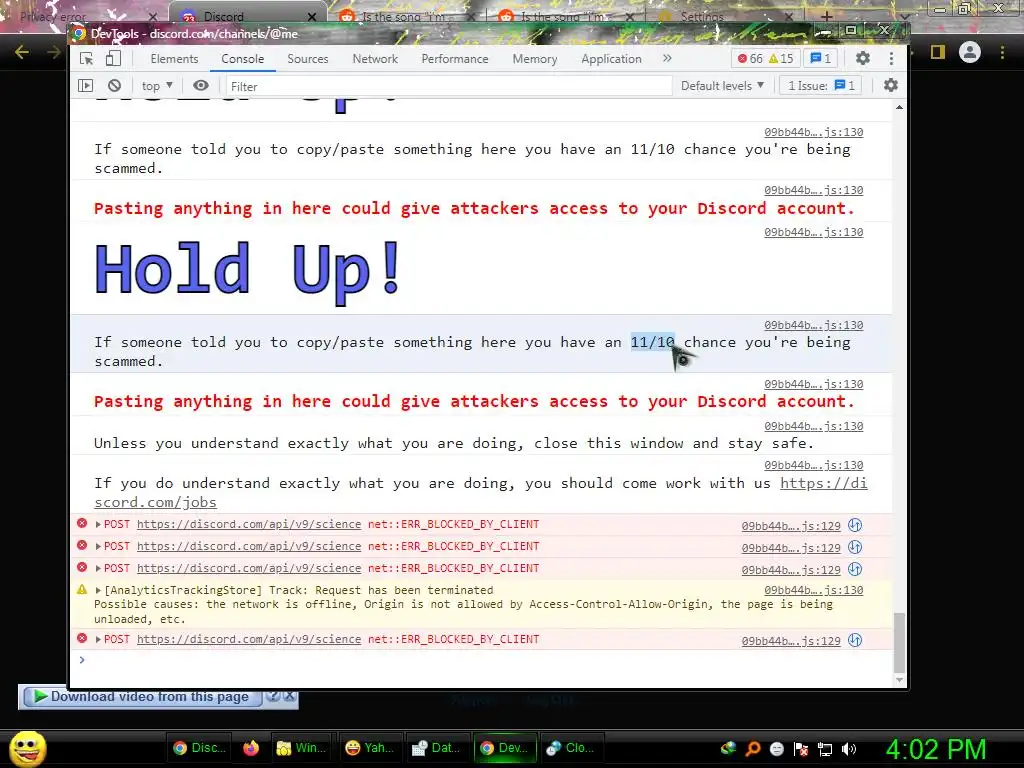Open the Application tab
Viewport: 1024px width, 768px height.
pos(611,59)
